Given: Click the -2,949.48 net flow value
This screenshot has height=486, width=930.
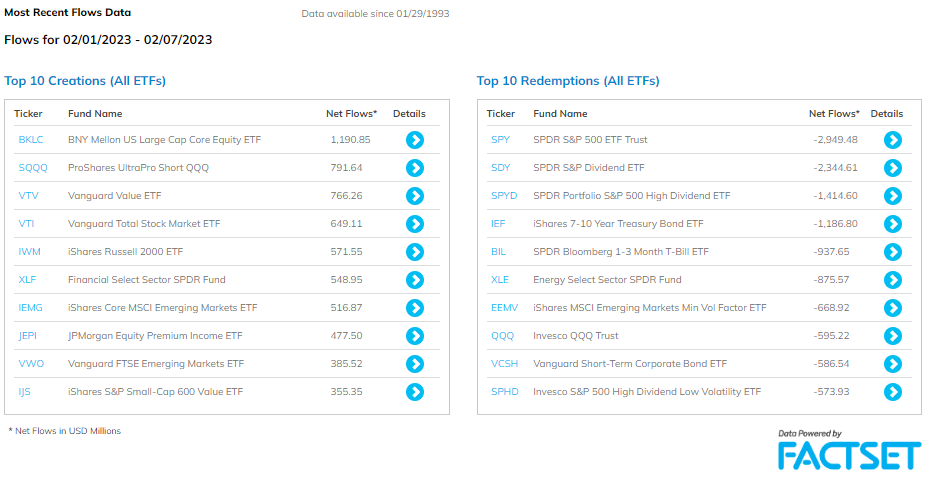Looking at the screenshot, I should [x=835, y=139].
